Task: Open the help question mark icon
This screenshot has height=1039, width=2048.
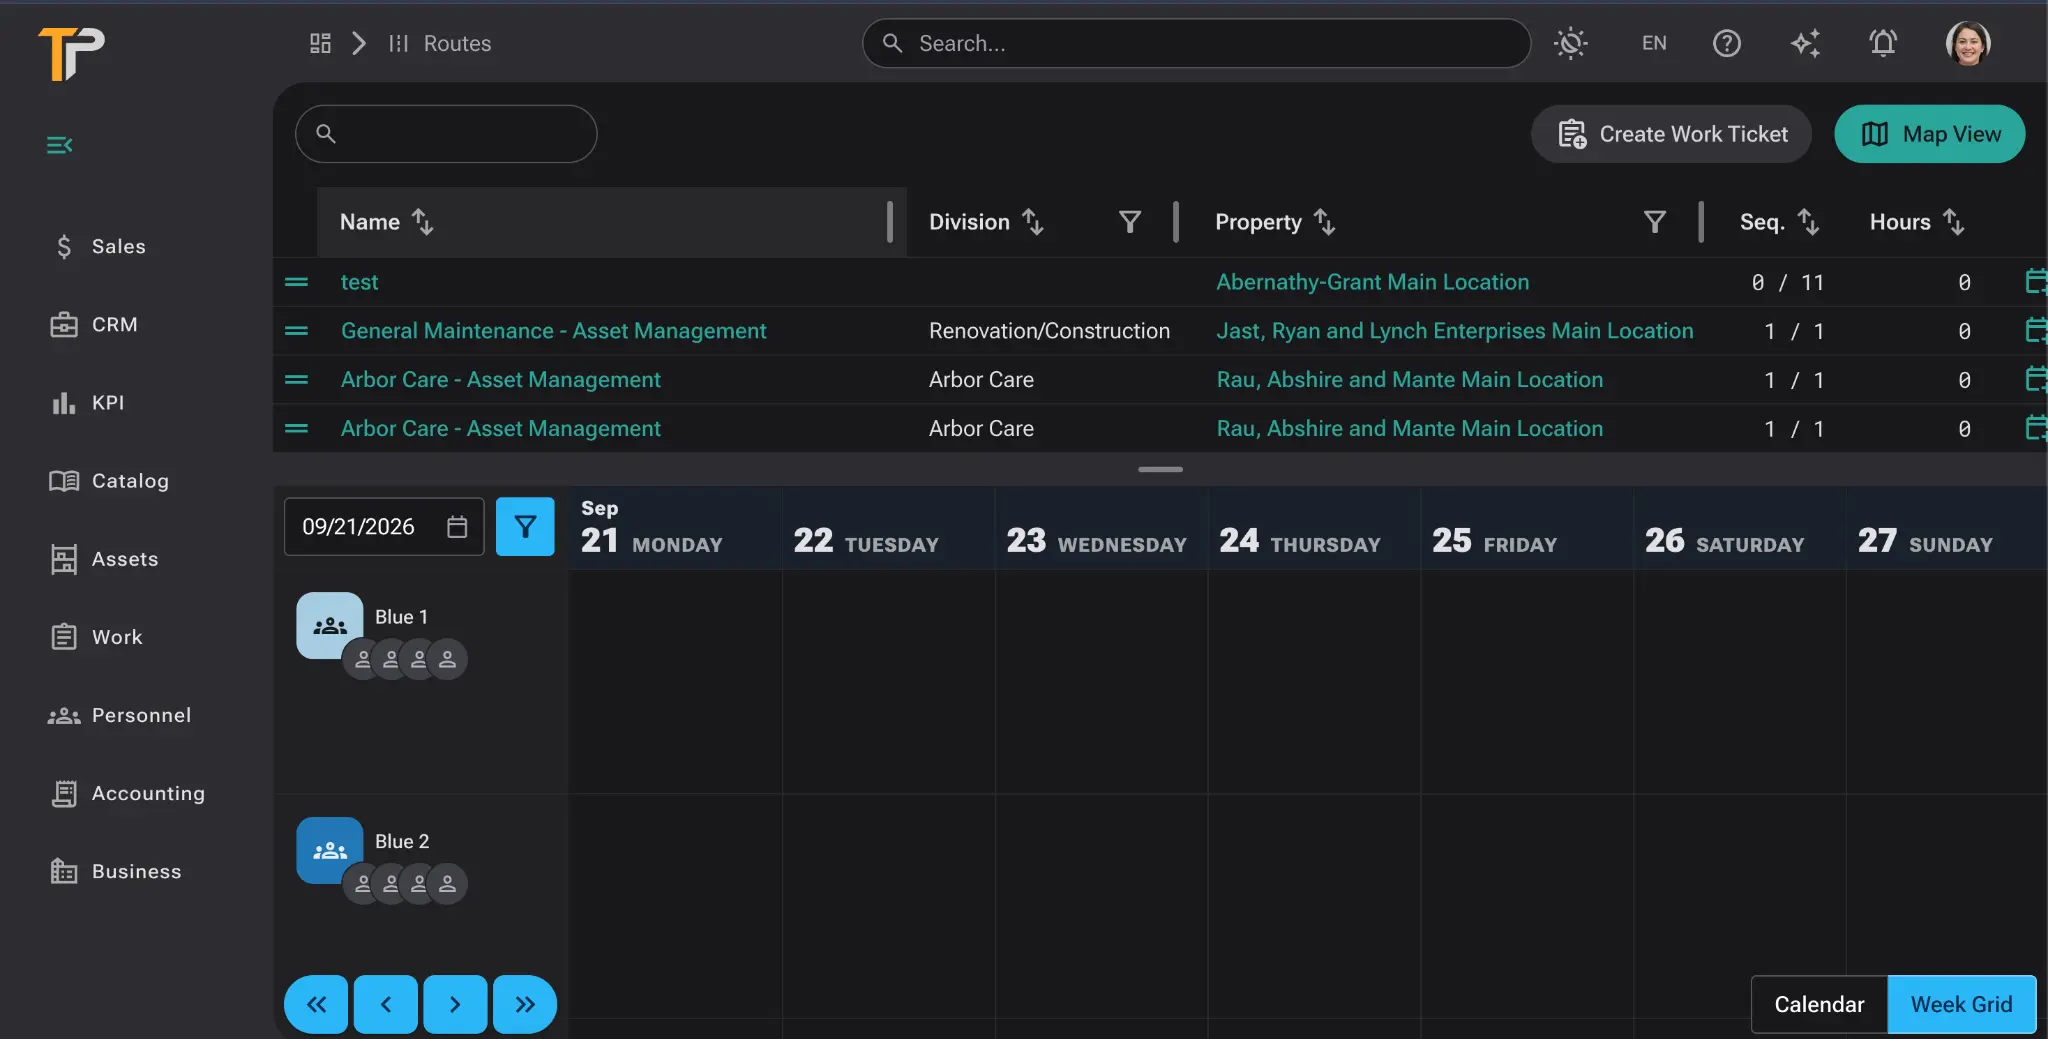Action: (x=1727, y=43)
